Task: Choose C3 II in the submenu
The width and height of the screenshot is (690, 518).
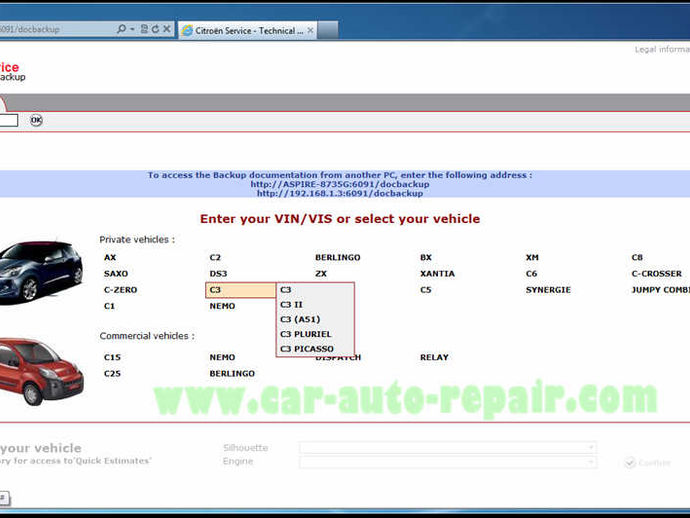Action: pos(315,305)
